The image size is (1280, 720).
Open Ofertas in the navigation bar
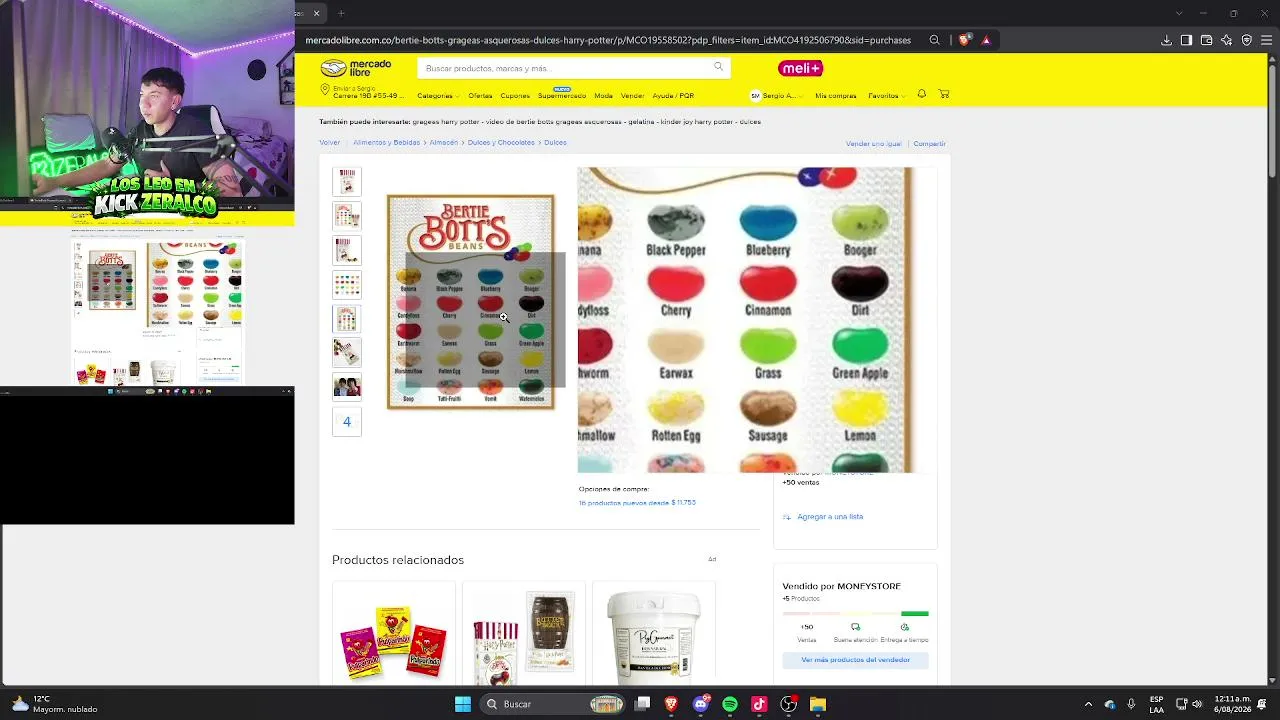(x=480, y=95)
